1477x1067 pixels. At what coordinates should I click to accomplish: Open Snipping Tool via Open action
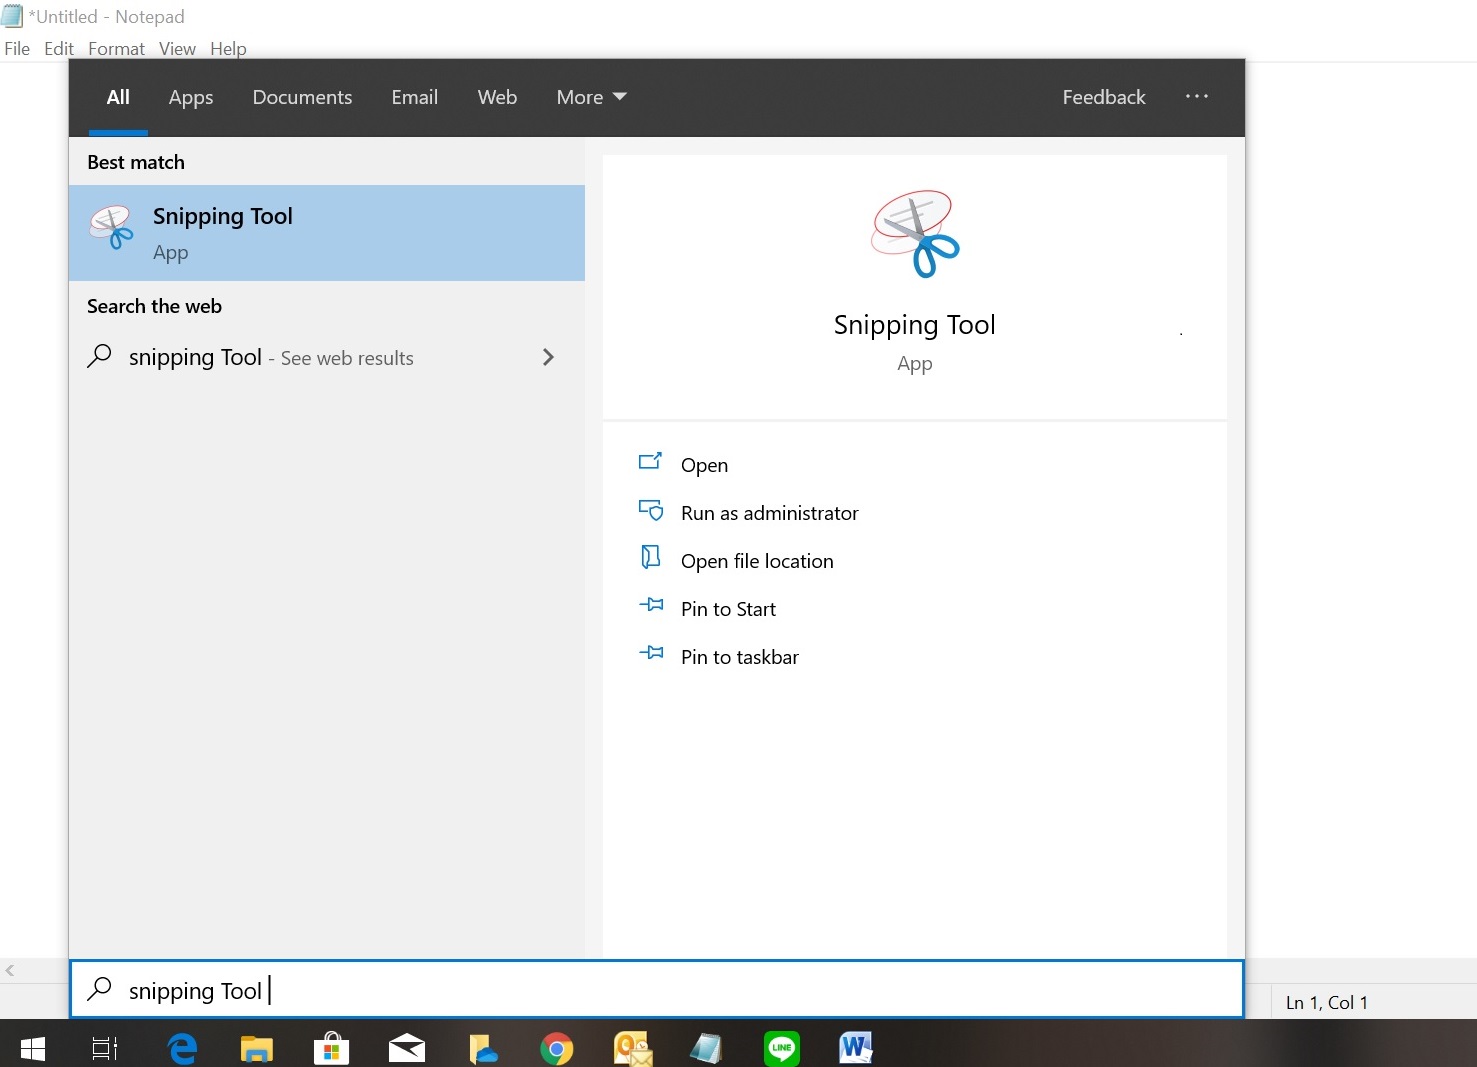pos(704,465)
